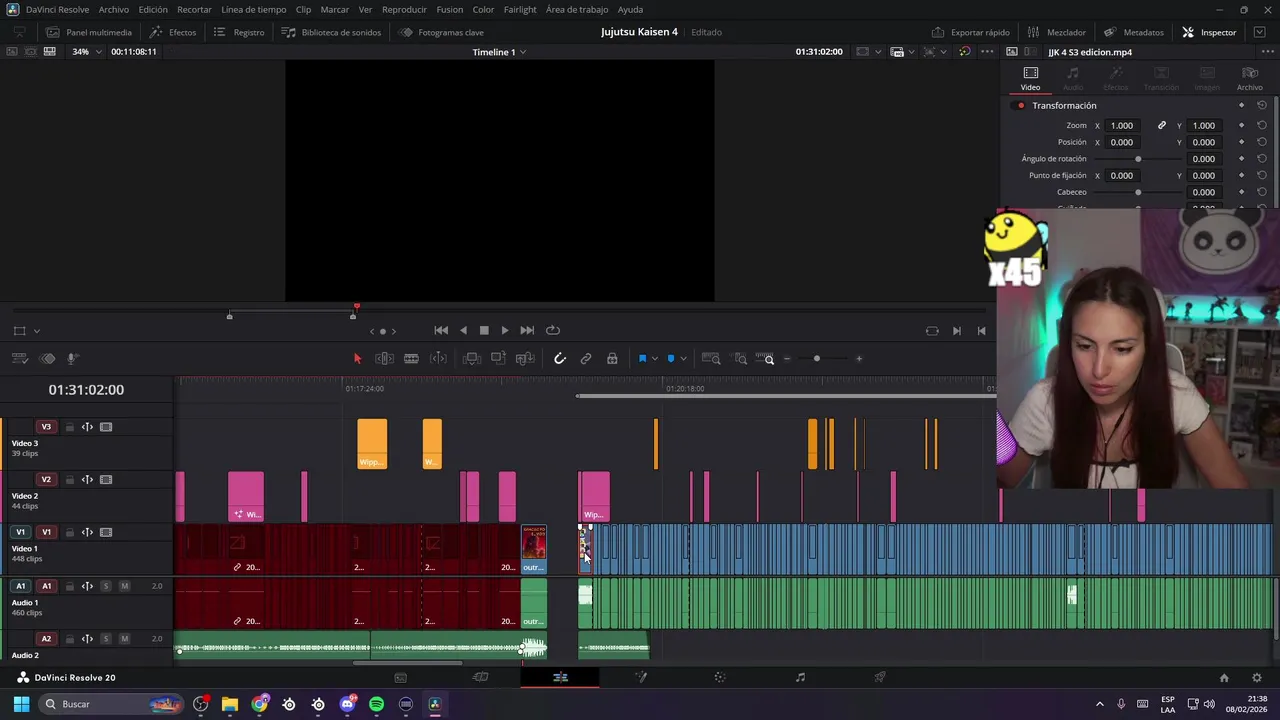This screenshot has width=1280, height=720.
Task: Disable Video 2 track filmstrip icon
Action: click(106, 480)
